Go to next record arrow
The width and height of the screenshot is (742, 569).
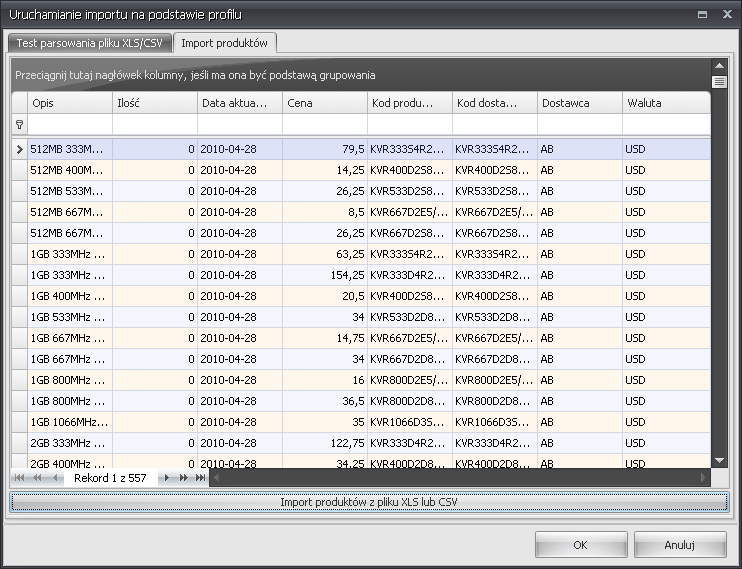click(x=166, y=478)
